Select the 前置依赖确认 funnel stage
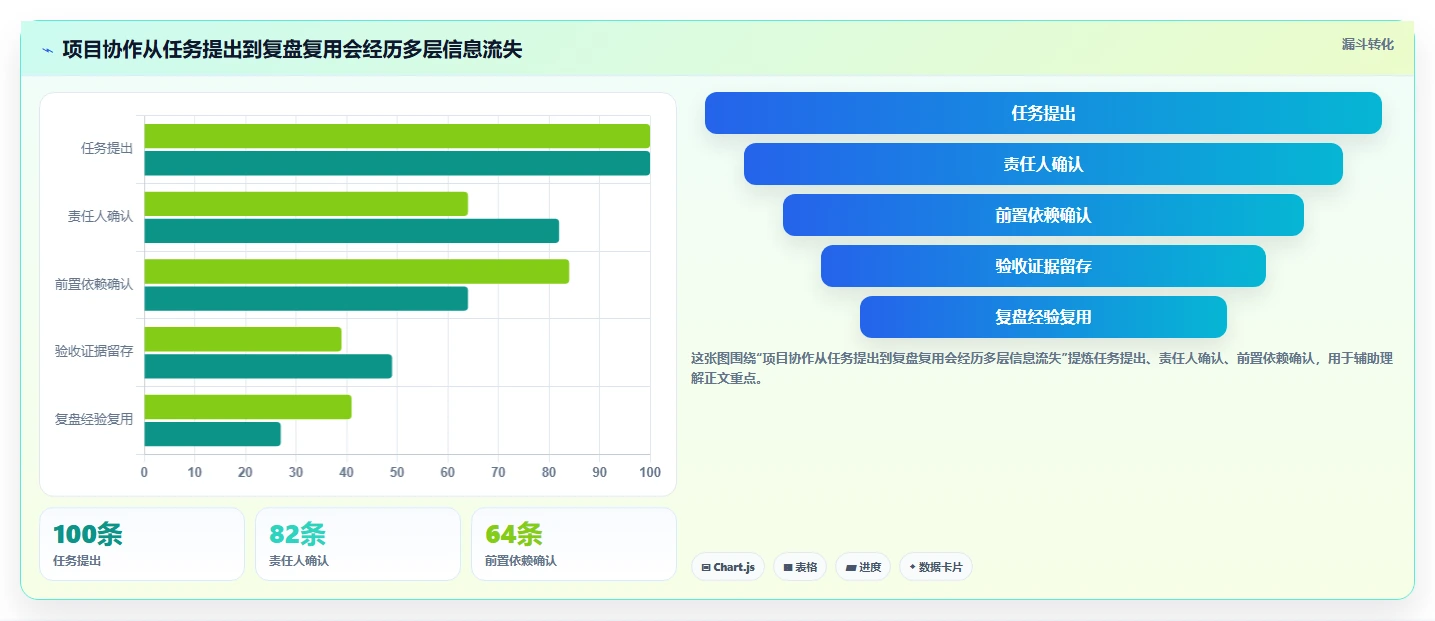Image resolution: width=1435 pixels, height=621 pixels. click(1043, 215)
